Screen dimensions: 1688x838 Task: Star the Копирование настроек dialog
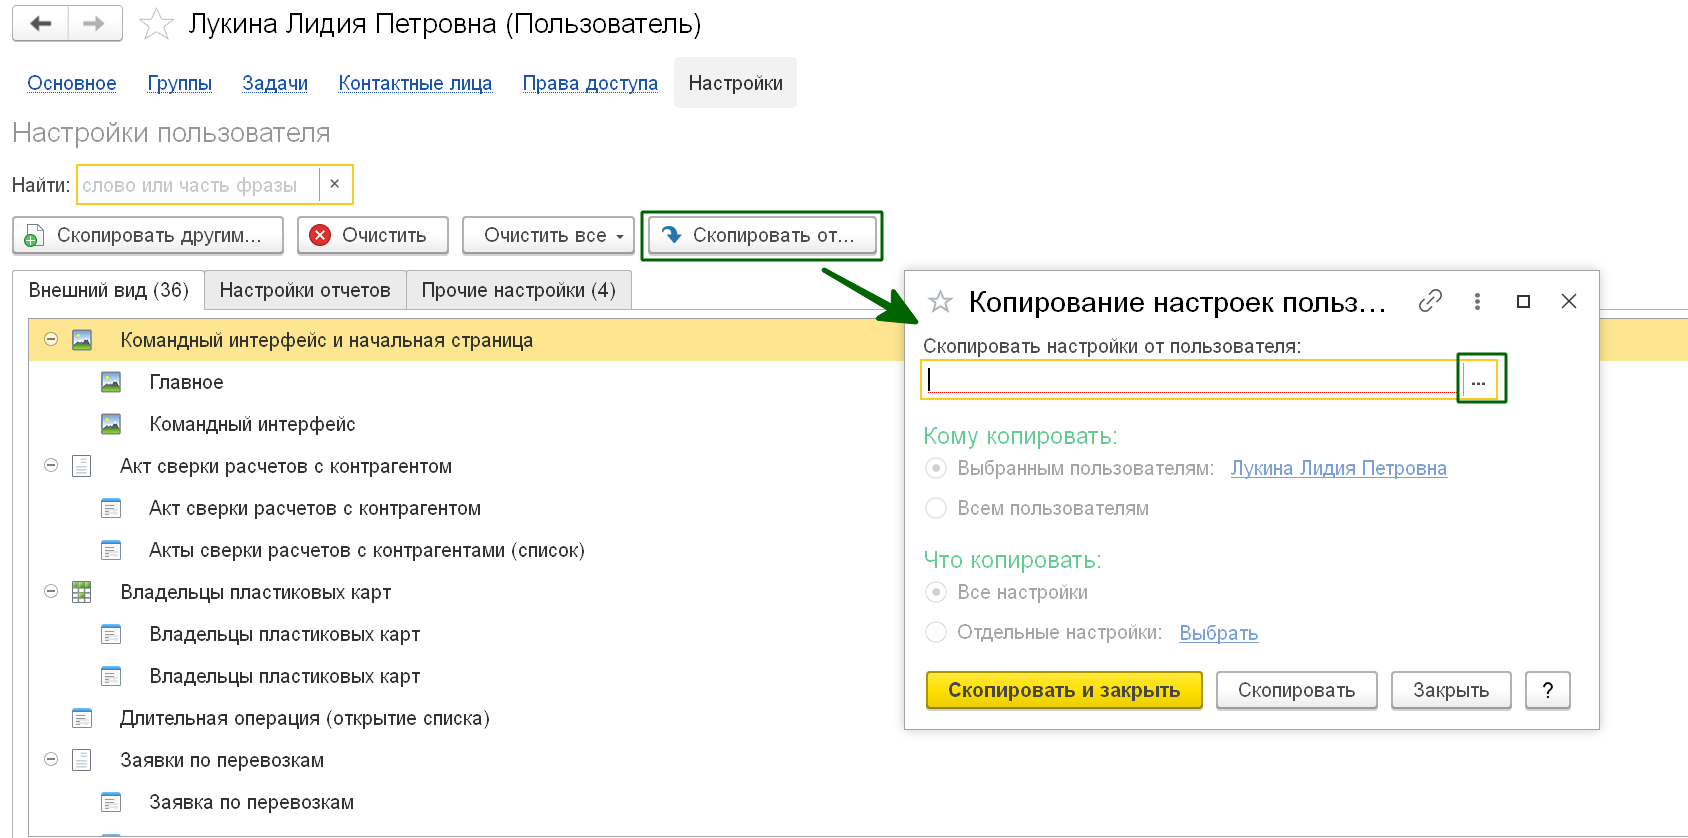[940, 301]
